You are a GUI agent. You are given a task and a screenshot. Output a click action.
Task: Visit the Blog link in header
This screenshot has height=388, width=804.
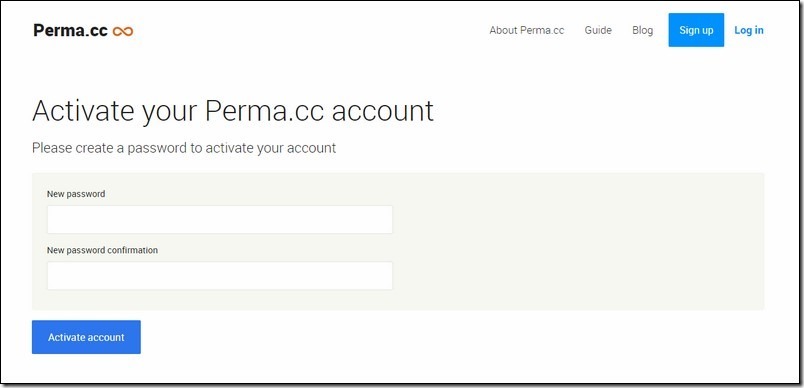tap(642, 30)
